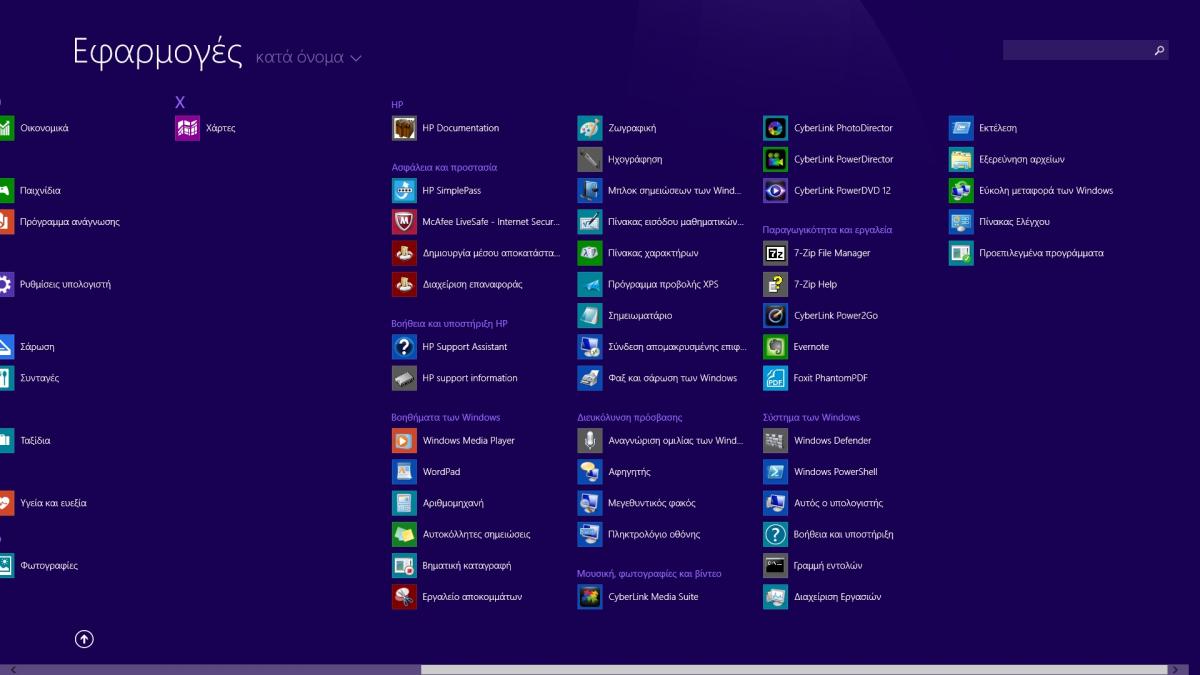
Task: Open Γραμμή εντολών command prompt icon
Action: coord(776,565)
